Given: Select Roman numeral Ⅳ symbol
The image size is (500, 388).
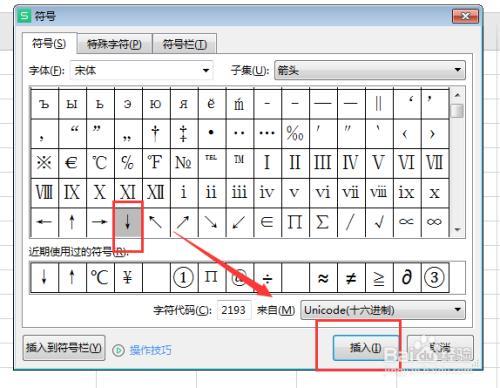Looking at the screenshot, I should pos(351,163).
